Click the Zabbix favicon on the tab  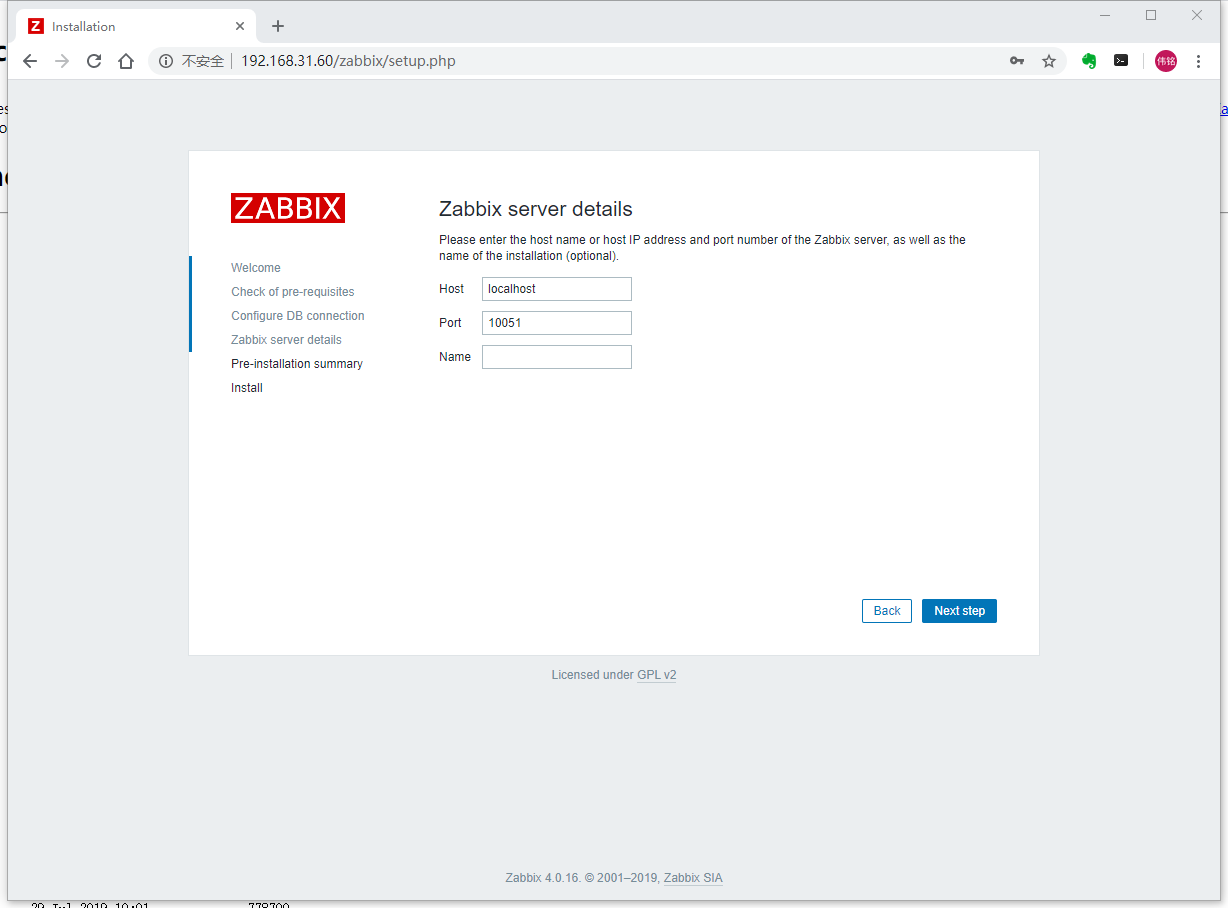pos(36,26)
